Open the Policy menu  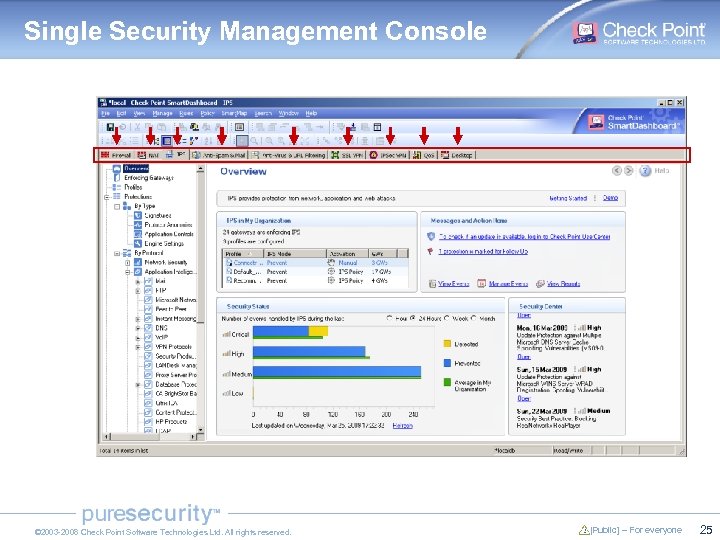click(x=208, y=113)
